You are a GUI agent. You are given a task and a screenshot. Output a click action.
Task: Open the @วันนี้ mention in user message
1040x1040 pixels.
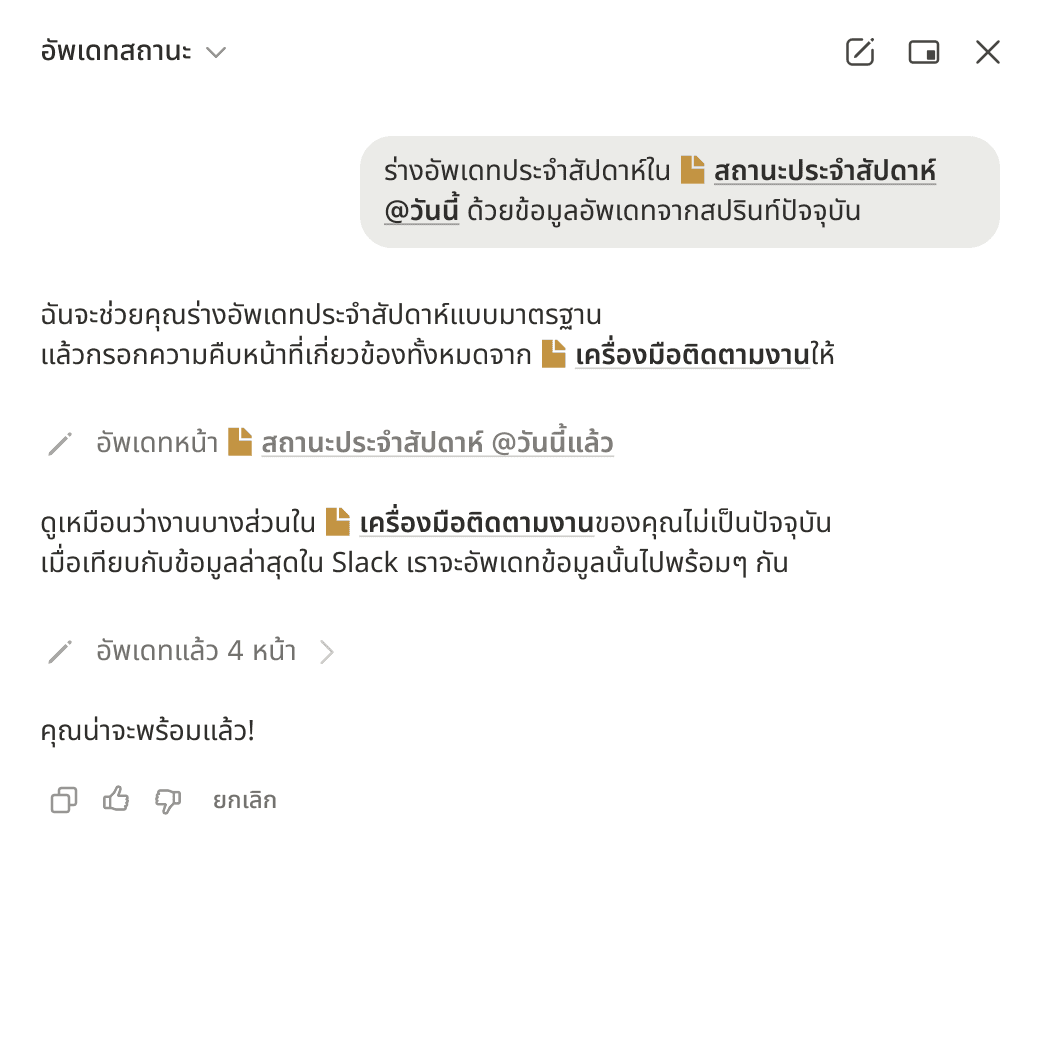421,211
